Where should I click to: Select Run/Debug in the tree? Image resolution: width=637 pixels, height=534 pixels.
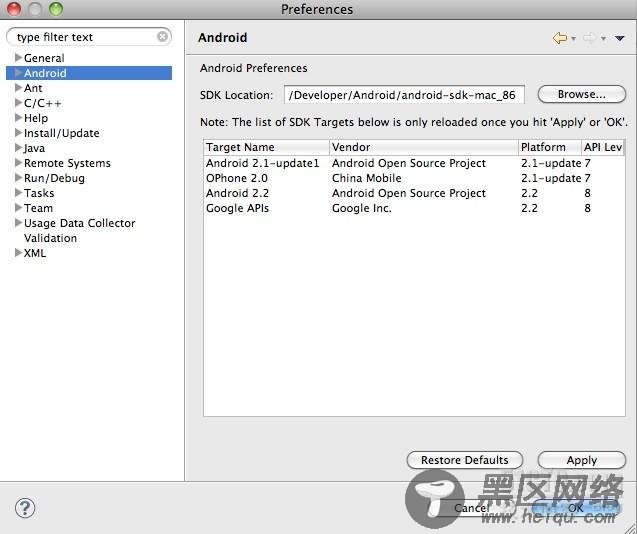(x=54, y=178)
